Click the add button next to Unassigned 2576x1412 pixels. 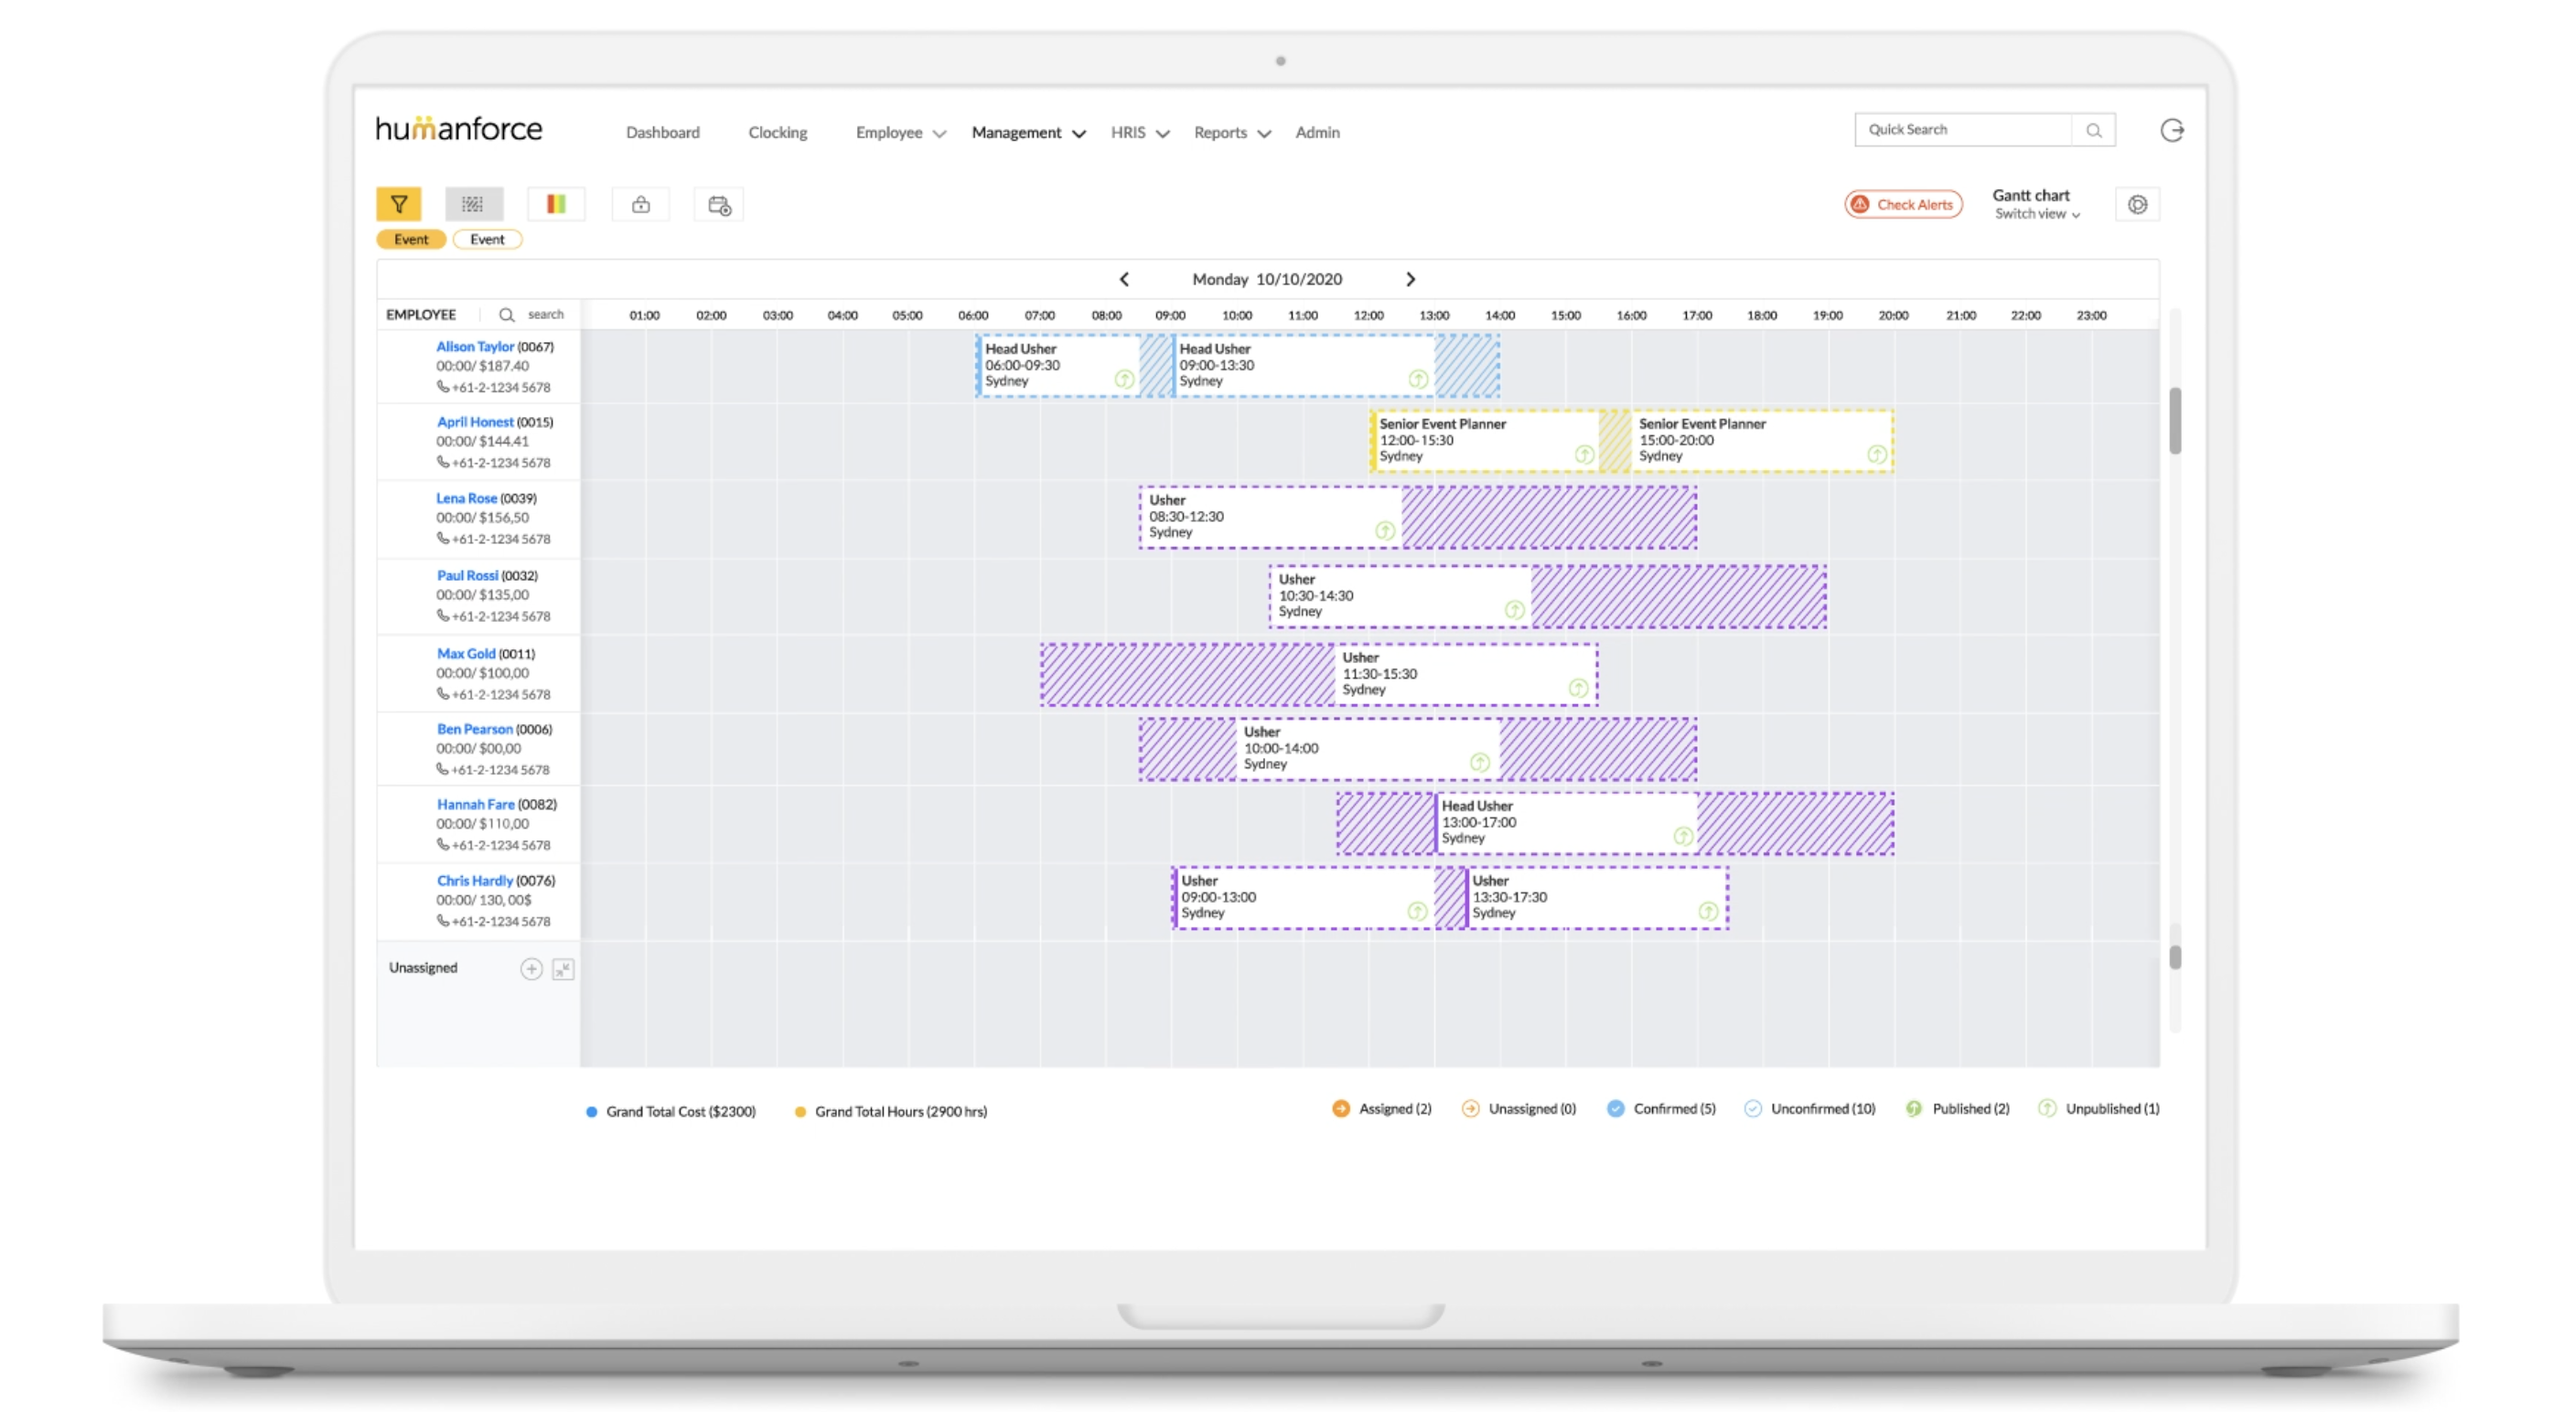531,968
